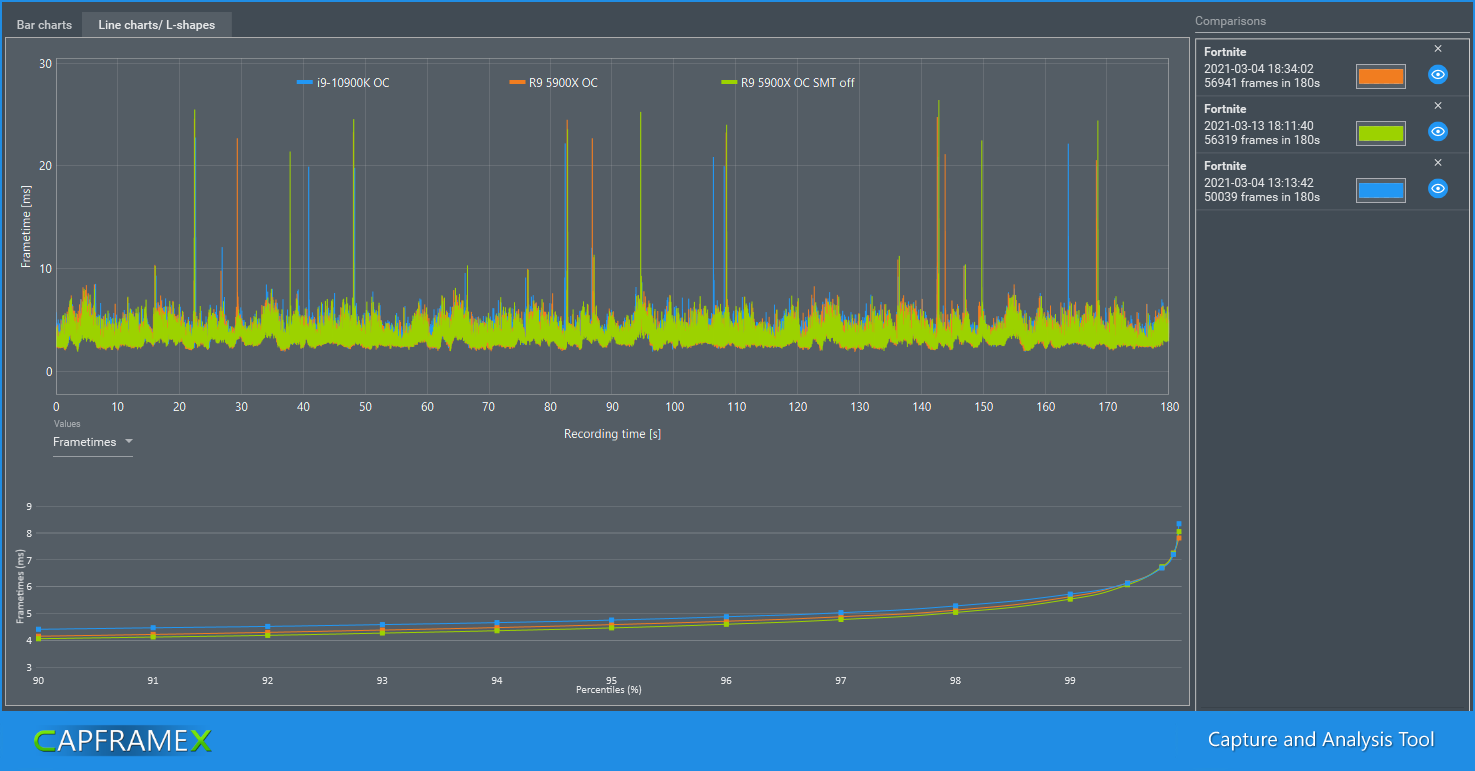Open the blue color swatch picker
This screenshot has height=771, width=1475.
(x=1380, y=190)
